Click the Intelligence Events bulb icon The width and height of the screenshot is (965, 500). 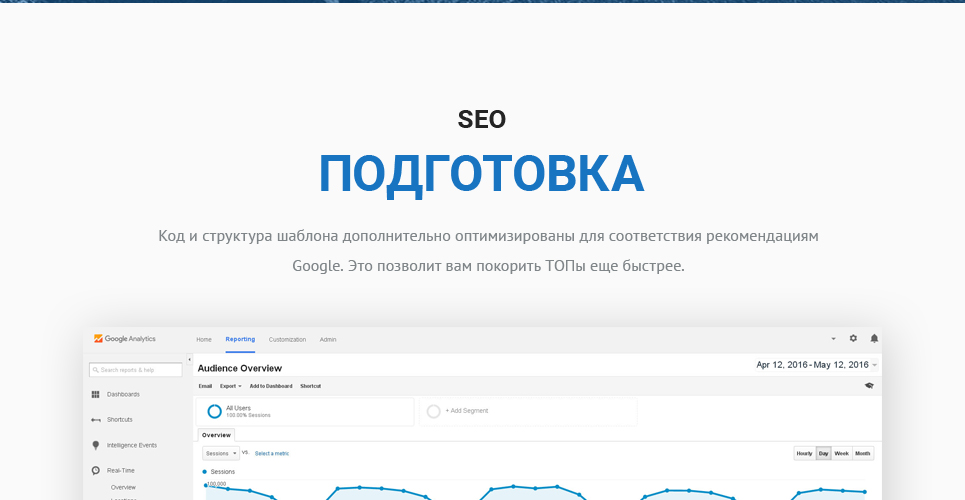point(95,445)
